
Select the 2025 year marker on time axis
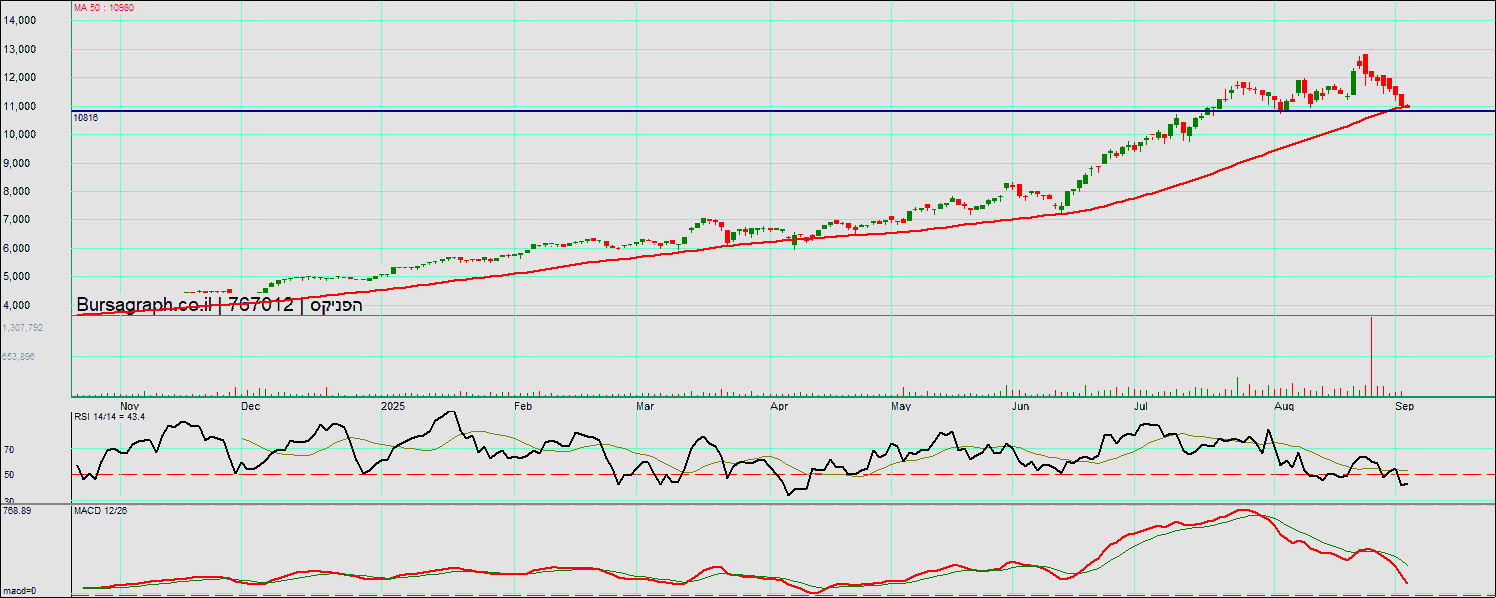394,407
